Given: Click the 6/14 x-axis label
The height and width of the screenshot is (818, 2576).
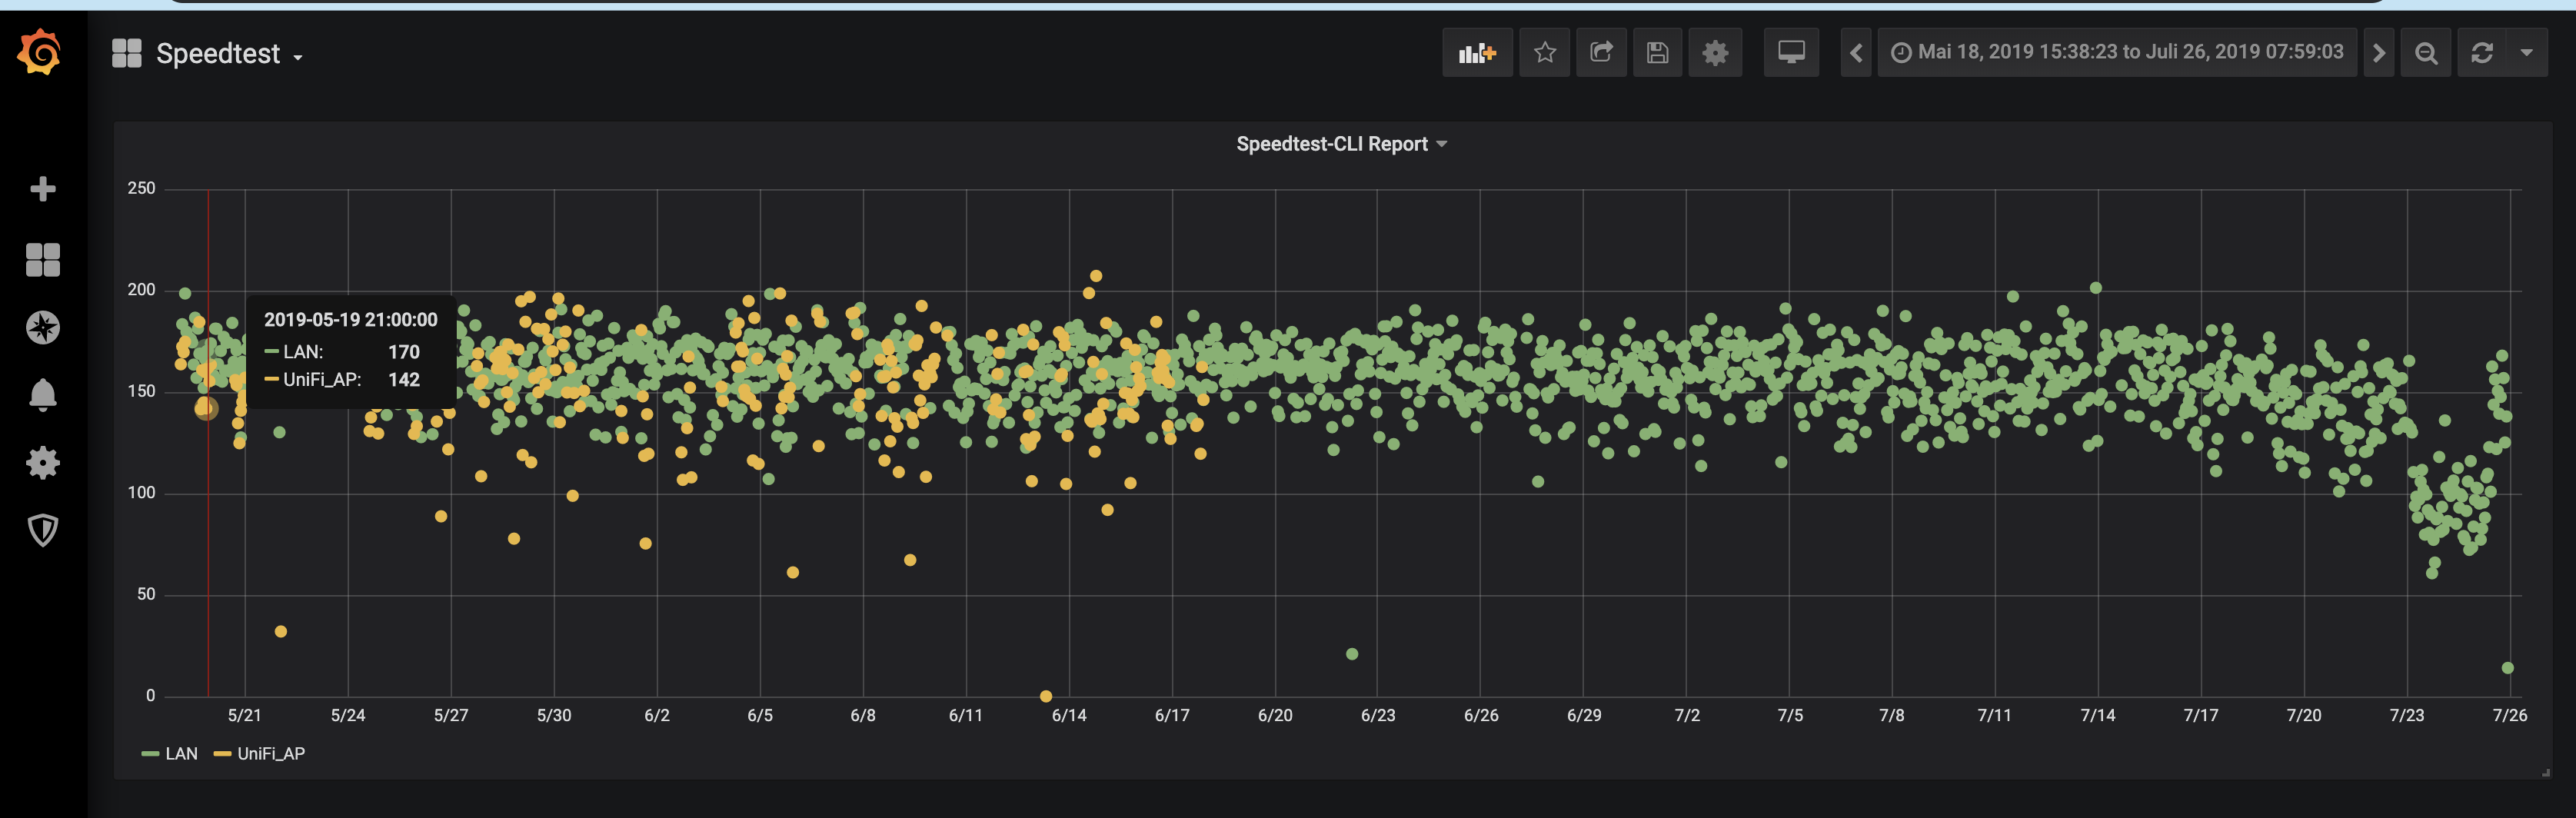Looking at the screenshot, I should pyautogui.click(x=1069, y=716).
